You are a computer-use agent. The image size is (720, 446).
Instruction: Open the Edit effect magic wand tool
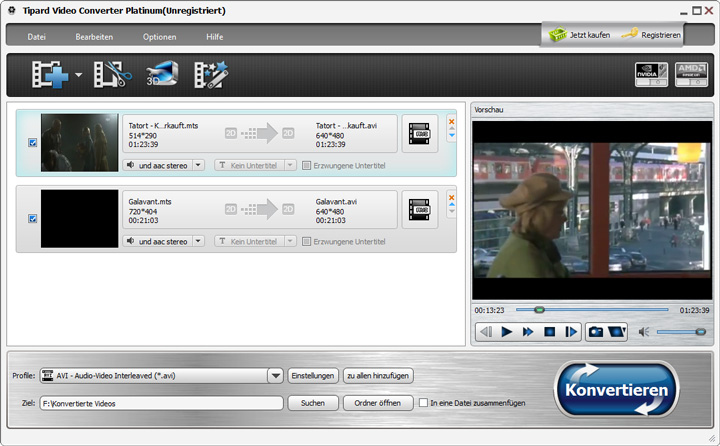click(211, 74)
